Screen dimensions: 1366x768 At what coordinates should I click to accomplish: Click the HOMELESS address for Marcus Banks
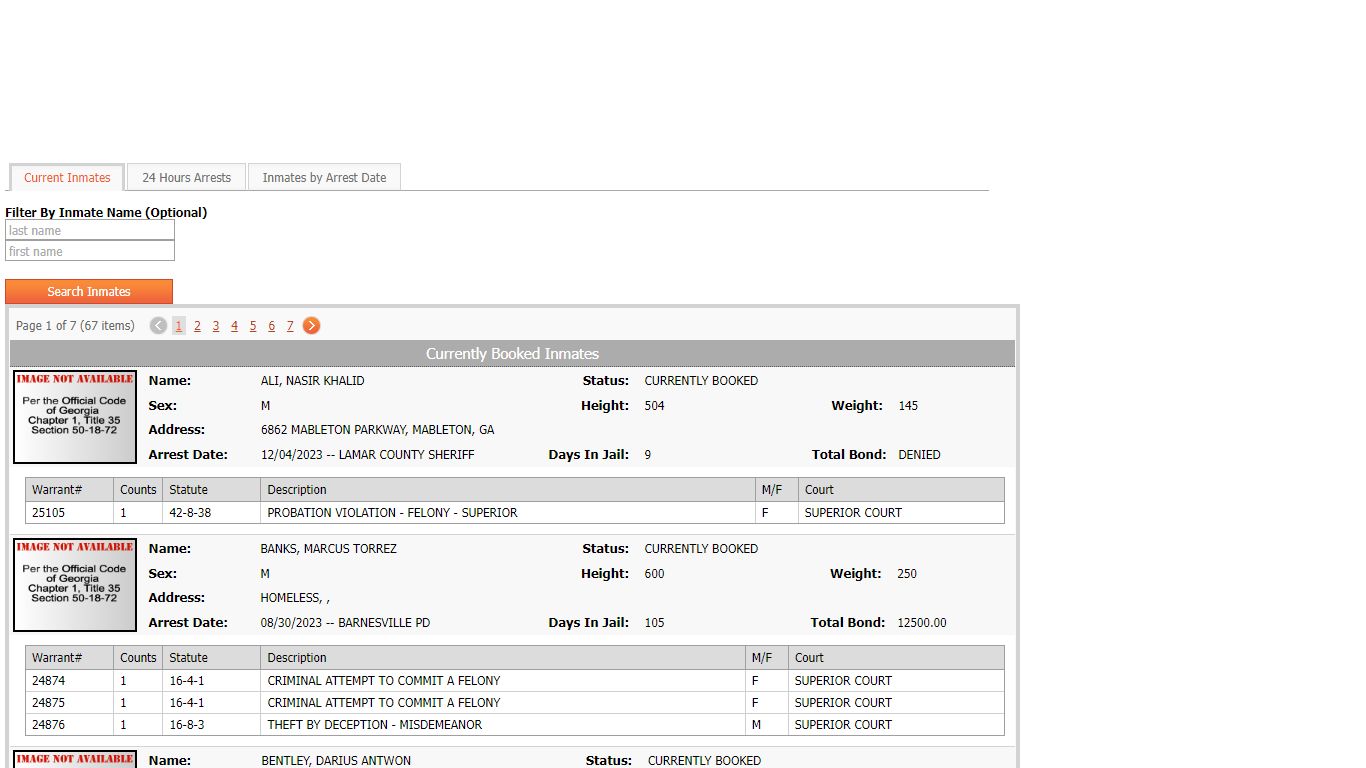pos(295,598)
